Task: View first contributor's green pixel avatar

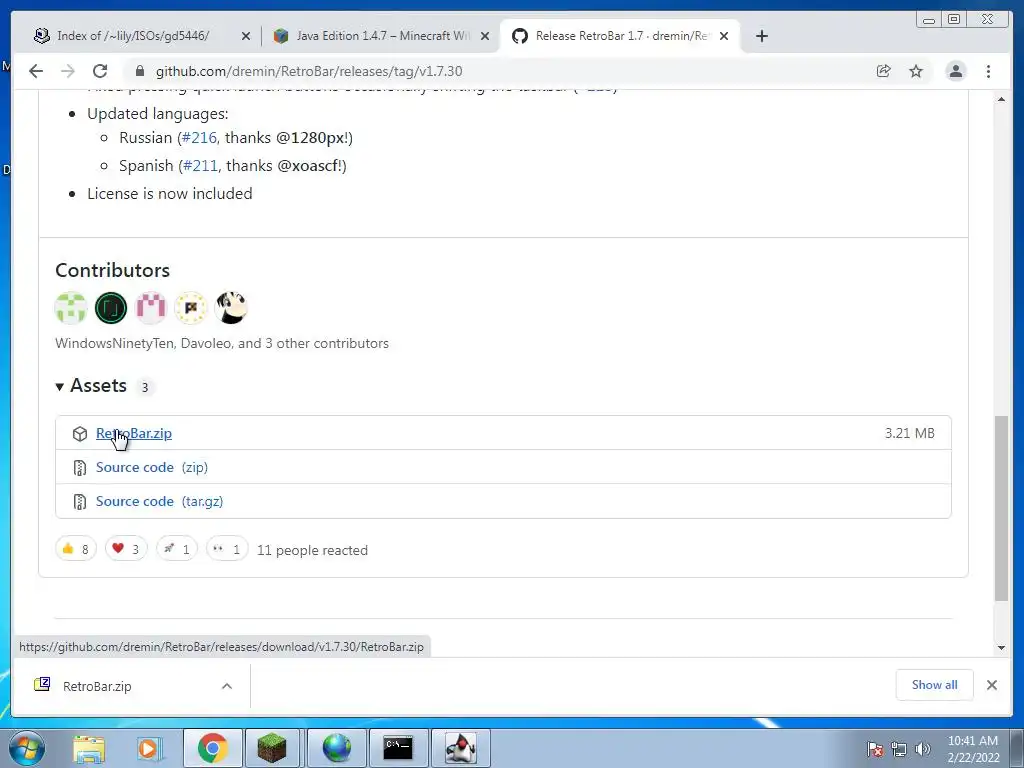Action: tap(71, 308)
